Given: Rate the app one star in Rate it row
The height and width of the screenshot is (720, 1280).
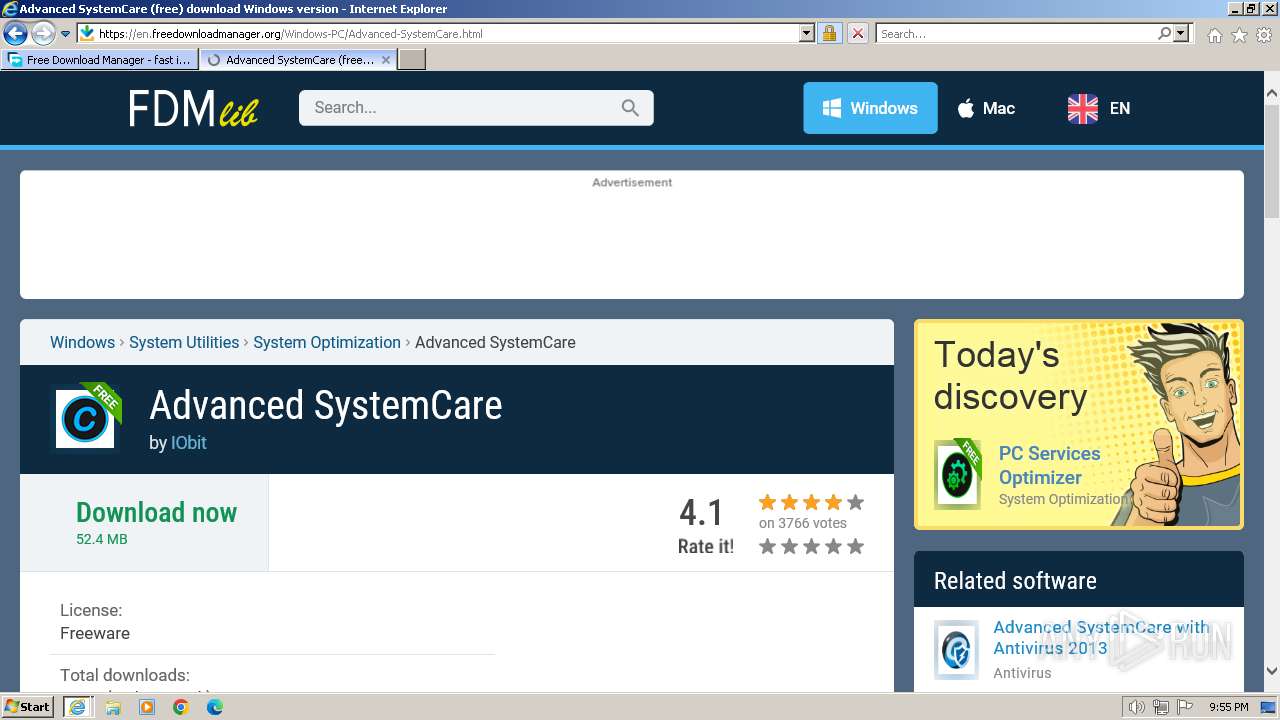Looking at the screenshot, I should pos(767,546).
